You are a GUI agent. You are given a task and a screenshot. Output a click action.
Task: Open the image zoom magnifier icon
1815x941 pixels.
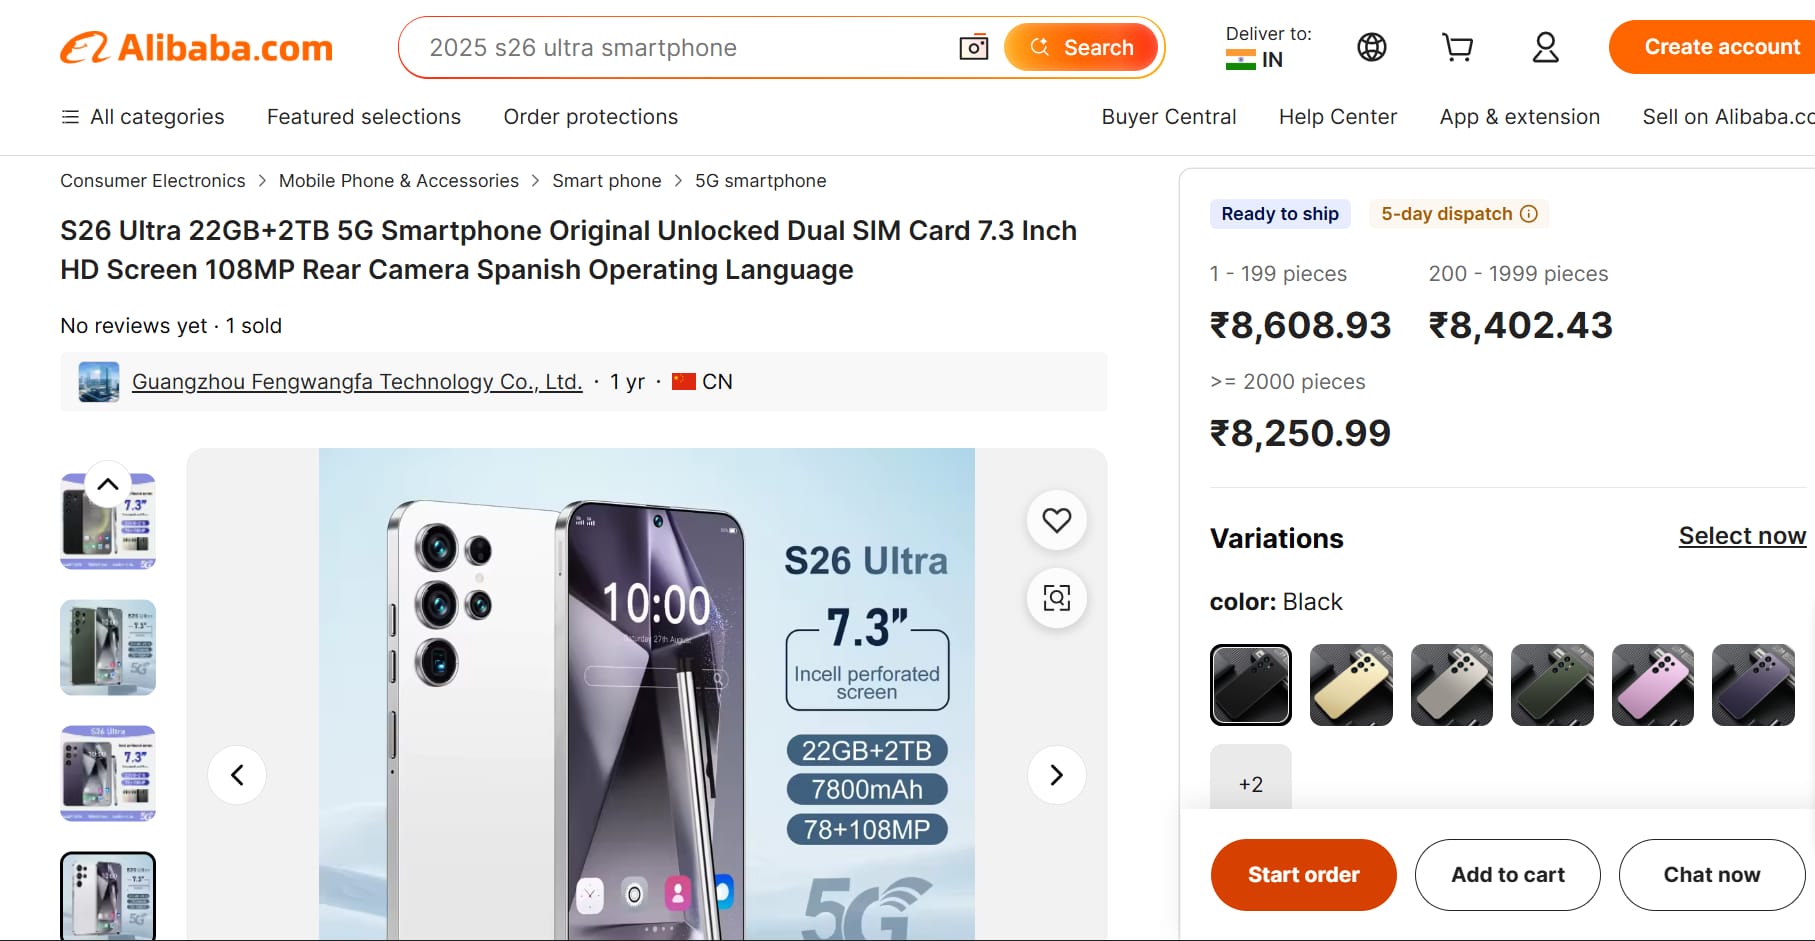1056,598
